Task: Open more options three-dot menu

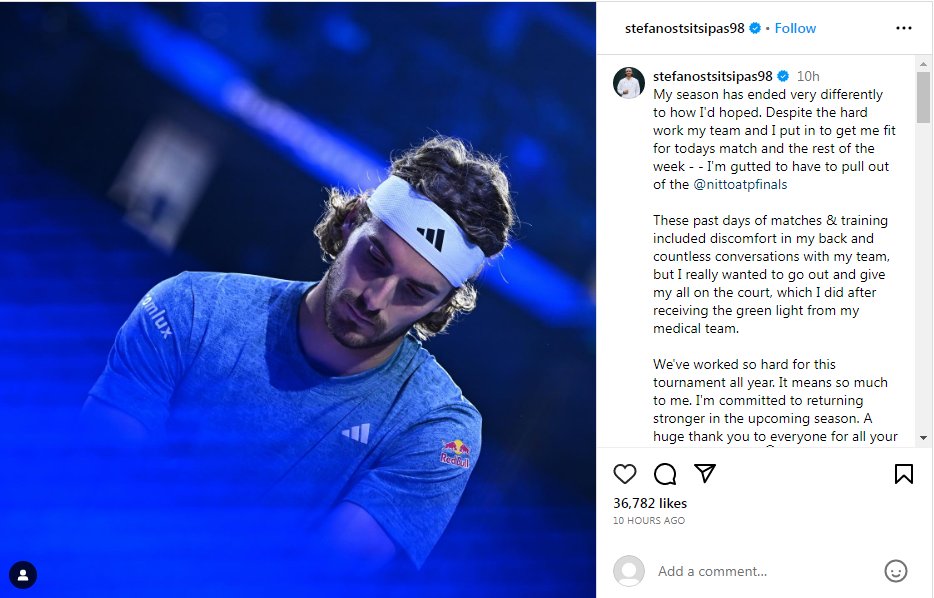Action: (904, 28)
